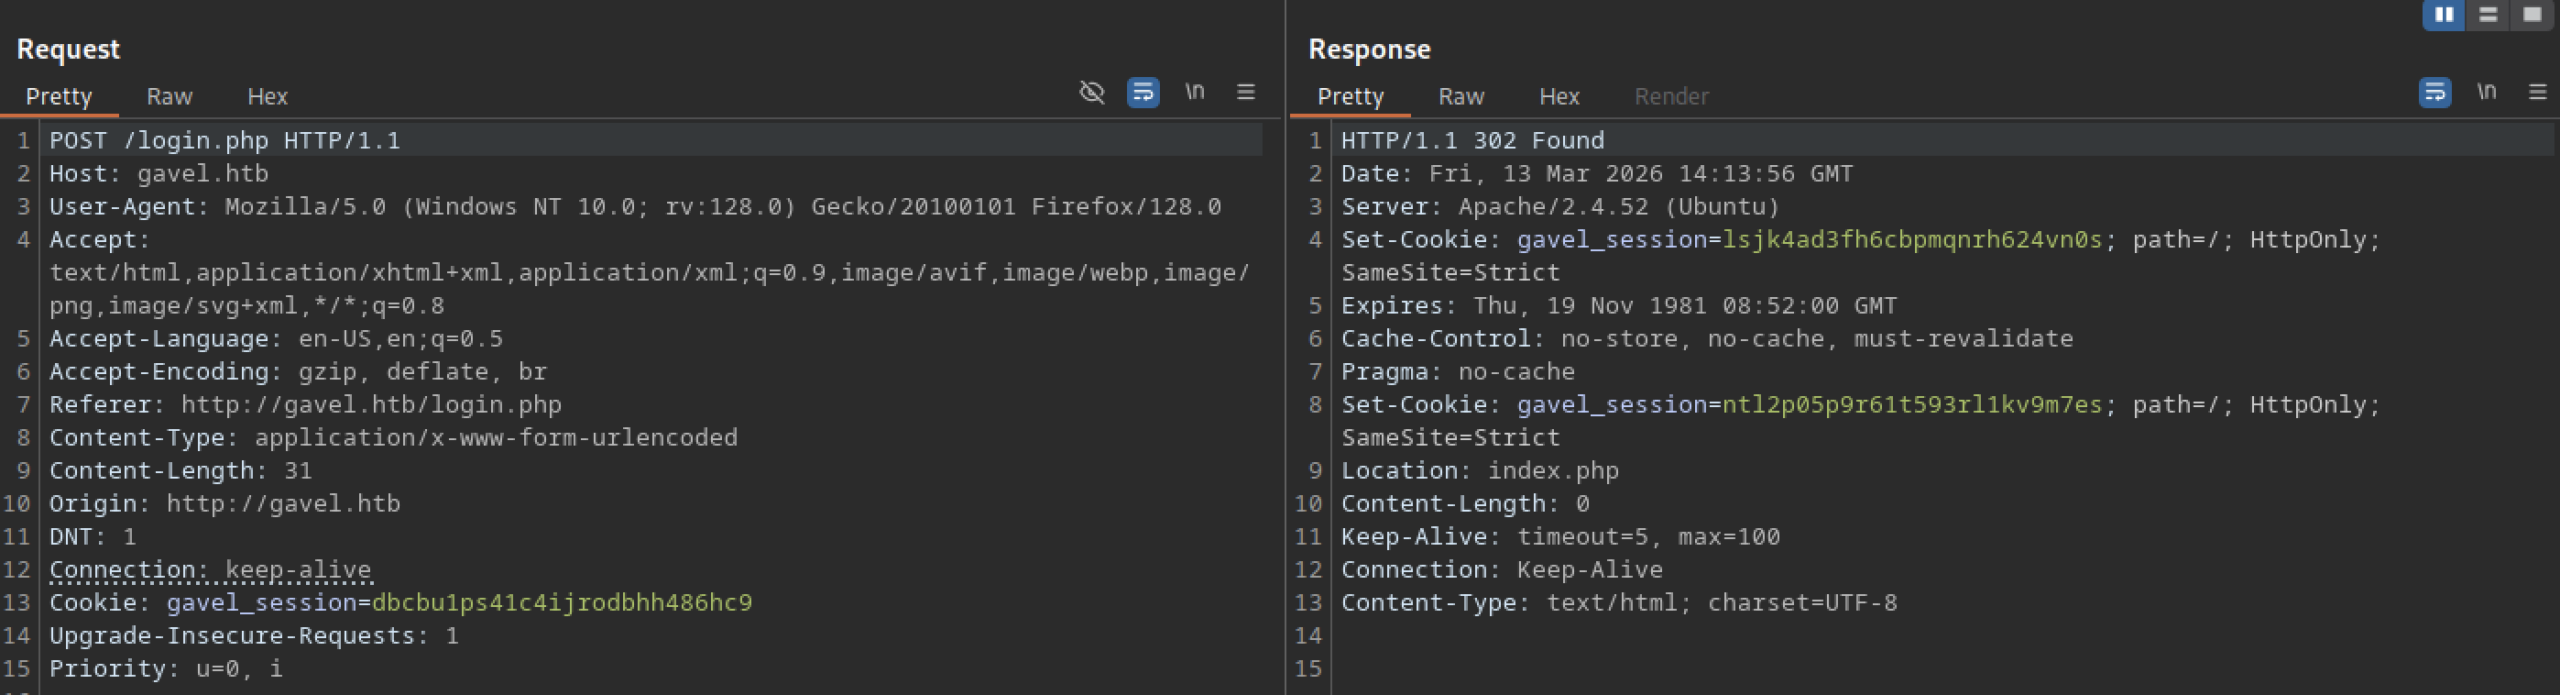Click the Response Render tab
This screenshot has width=2560, height=695.
click(1671, 97)
